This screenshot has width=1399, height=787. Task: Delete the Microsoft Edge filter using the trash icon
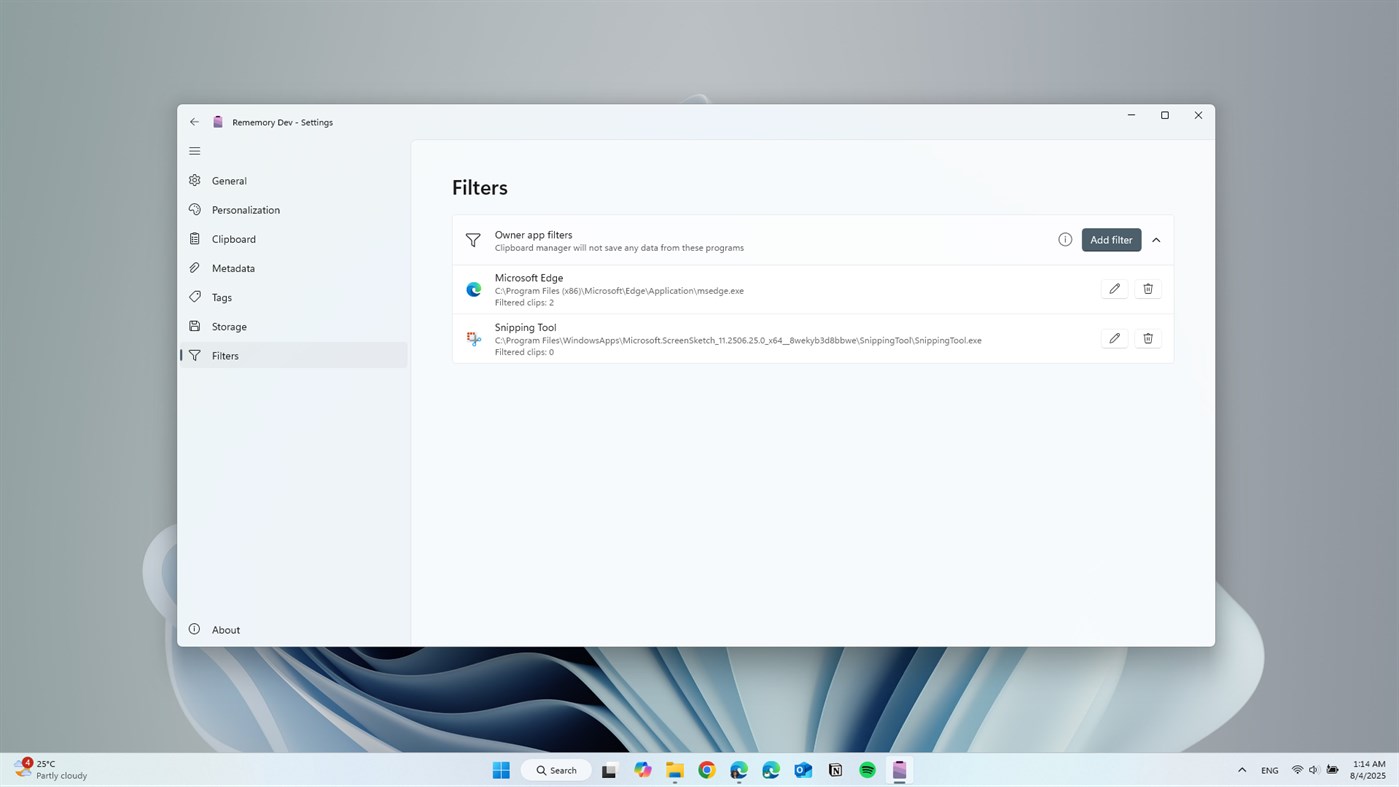pos(1147,288)
